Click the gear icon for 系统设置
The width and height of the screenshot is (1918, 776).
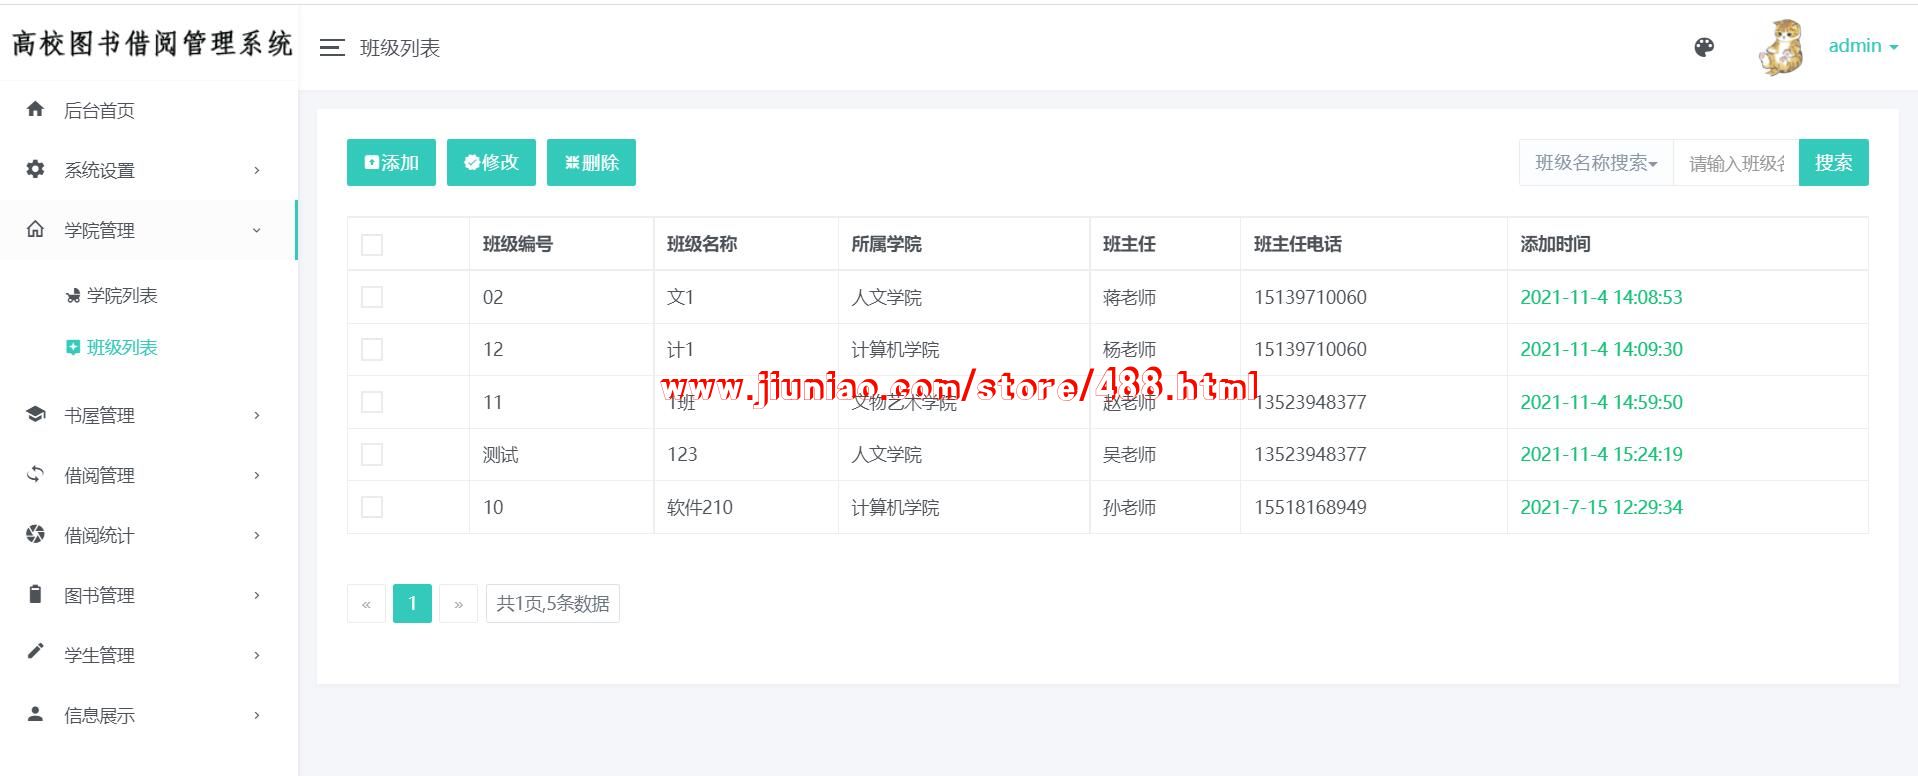(x=35, y=169)
